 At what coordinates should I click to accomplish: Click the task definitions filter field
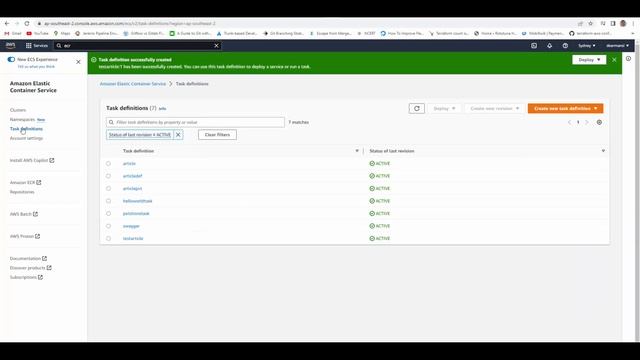click(x=195, y=122)
